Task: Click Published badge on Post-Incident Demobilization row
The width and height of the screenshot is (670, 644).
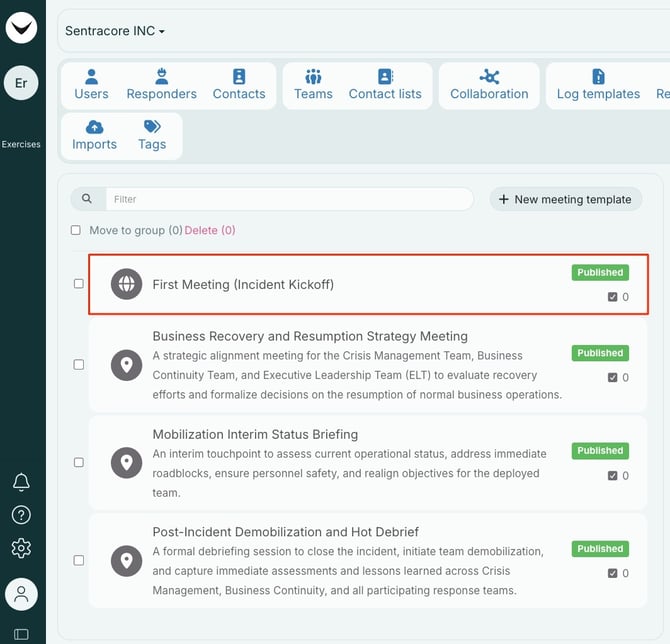Action: click(x=600, y=548)
